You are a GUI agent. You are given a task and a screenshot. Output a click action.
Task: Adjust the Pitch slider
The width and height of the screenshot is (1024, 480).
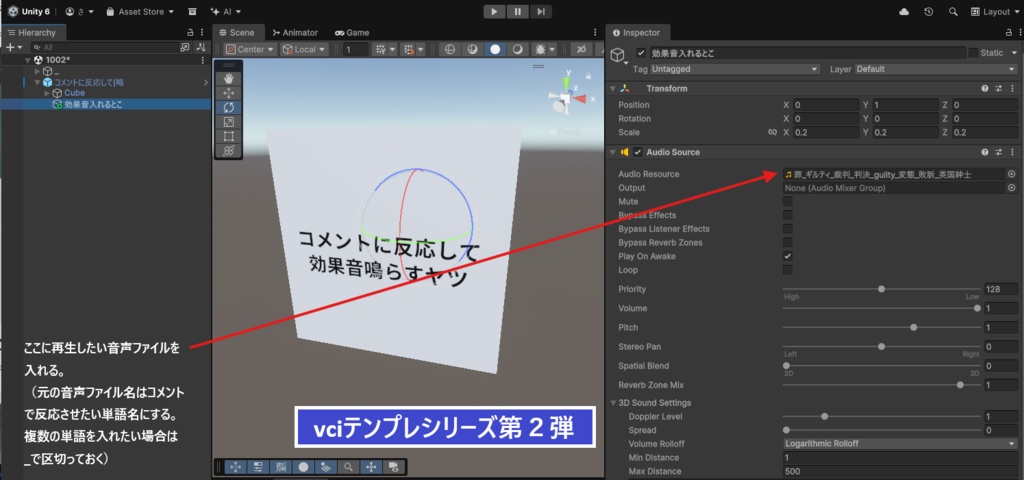pos(880,327)
